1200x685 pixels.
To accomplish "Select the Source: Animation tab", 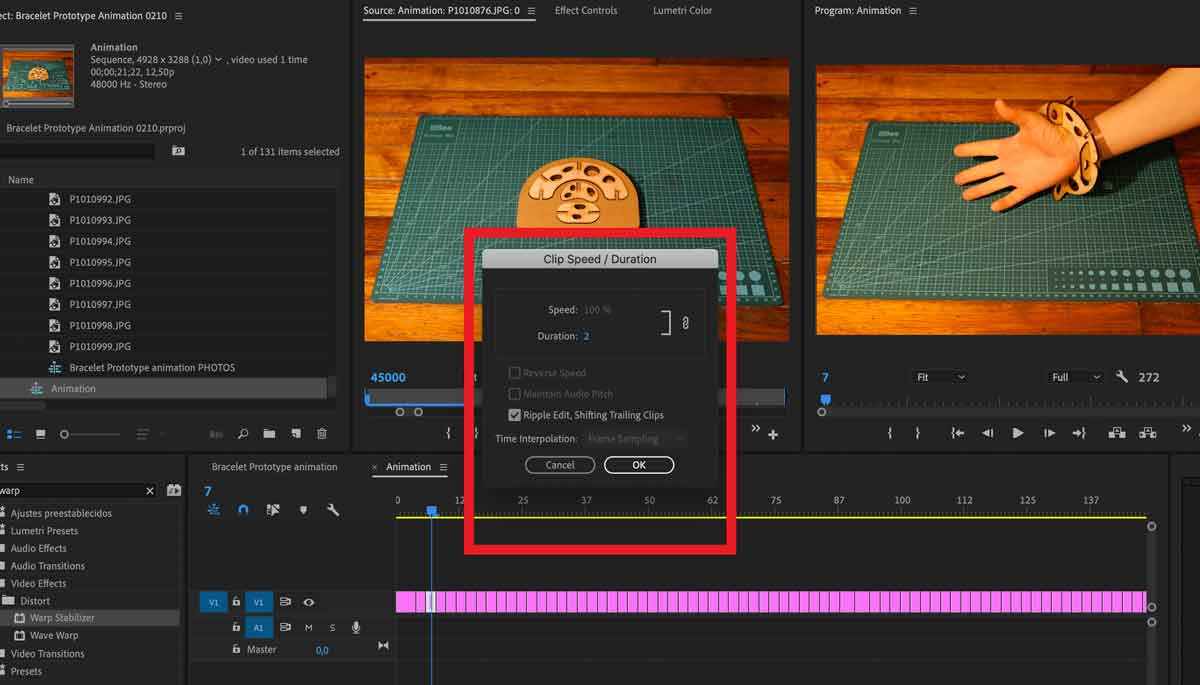I will tap(441, 11).
